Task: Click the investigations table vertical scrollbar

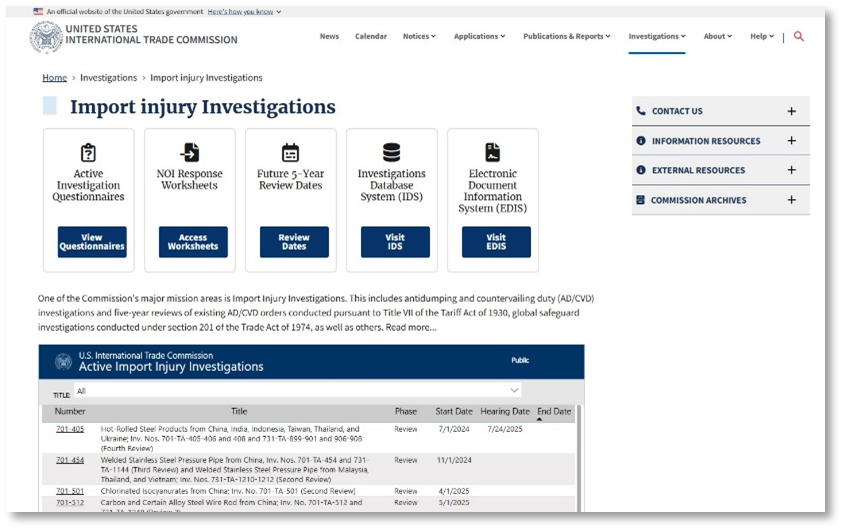Action: (x=579, y=458)
